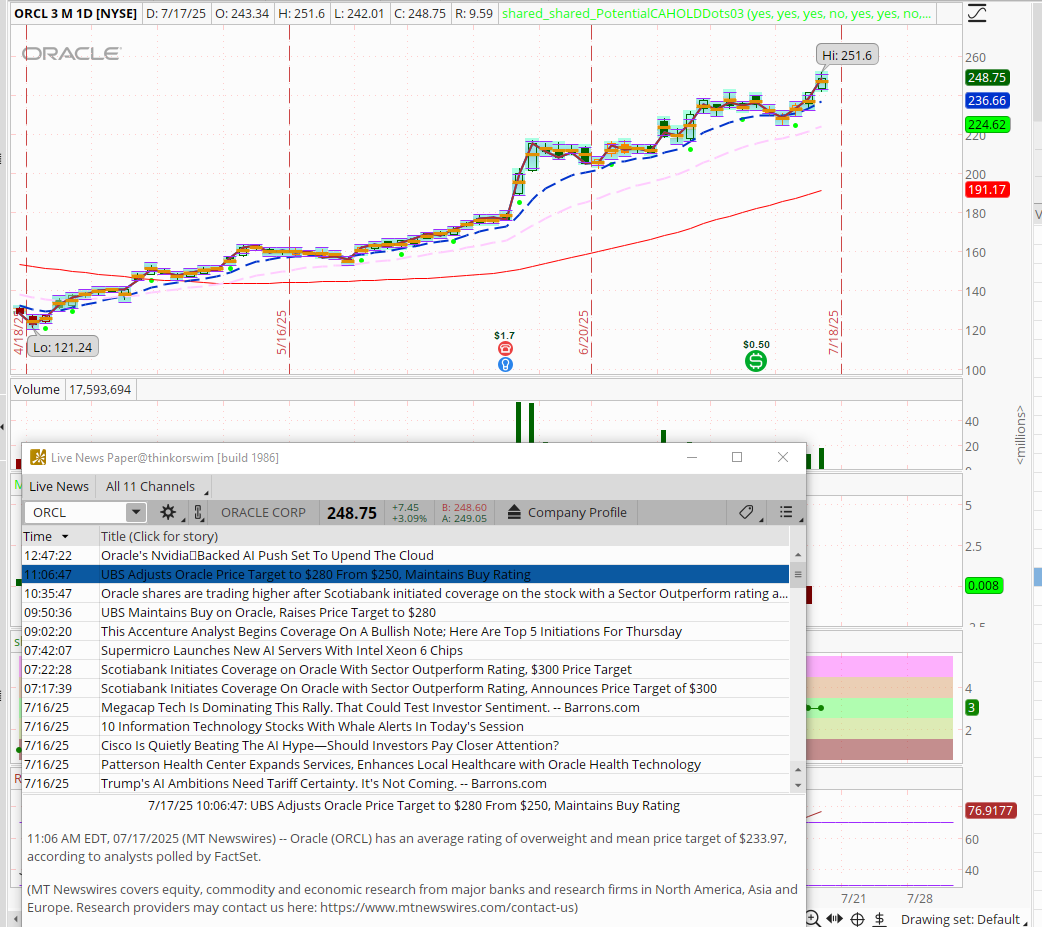
Task: Click the red earnings phone icon on chart
Action: click(505, 349)
